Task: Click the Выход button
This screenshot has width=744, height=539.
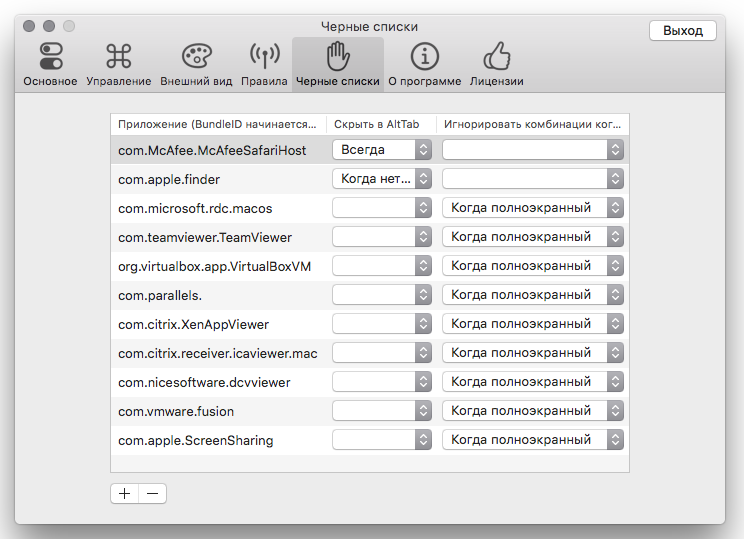Action: point(683,30)
